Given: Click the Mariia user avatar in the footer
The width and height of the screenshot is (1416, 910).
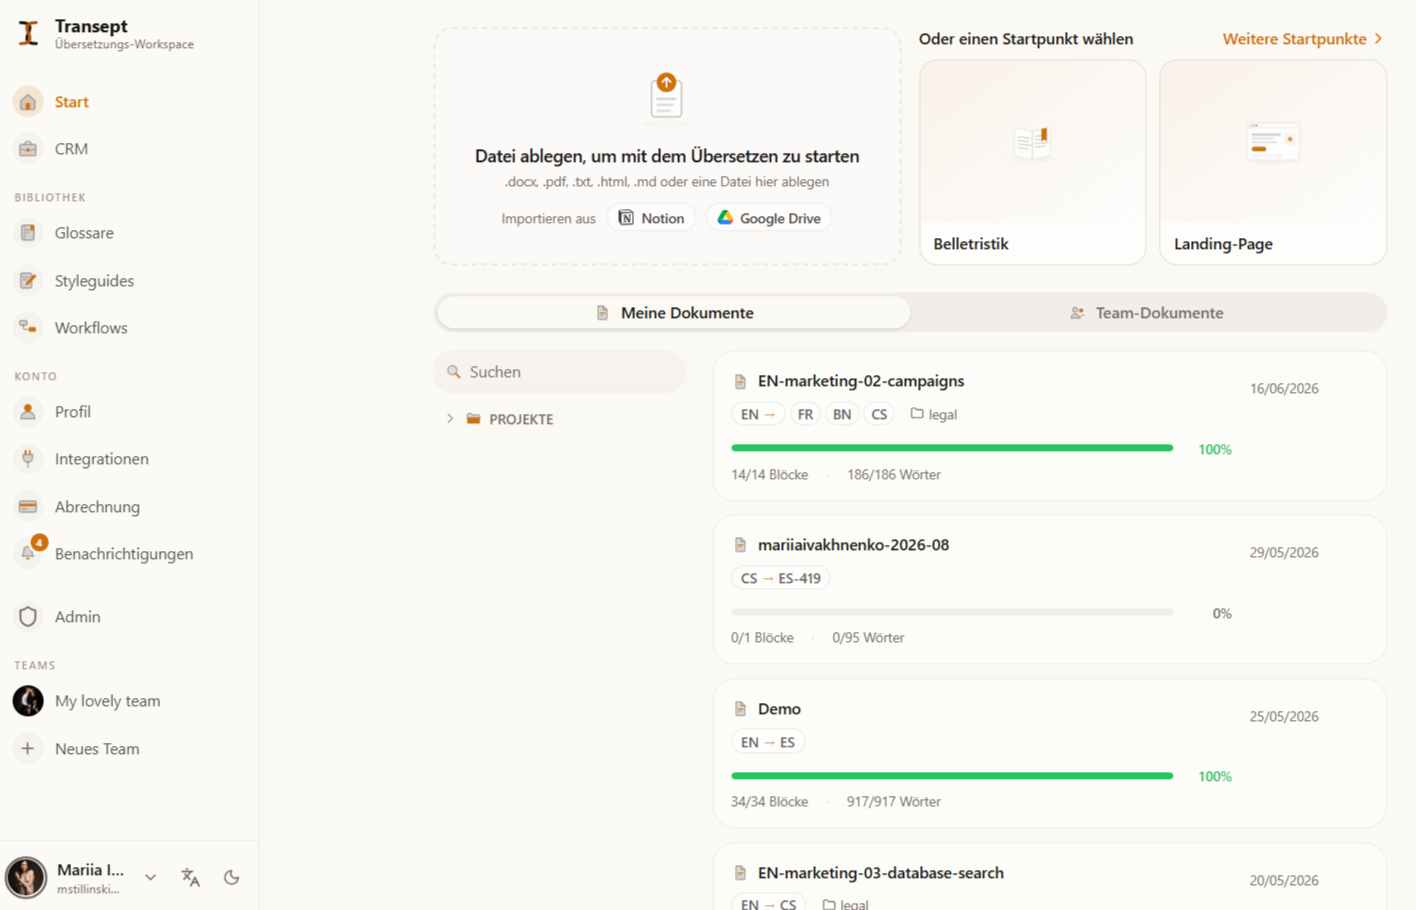Looking at the screenshot, I should coord(26,877).
